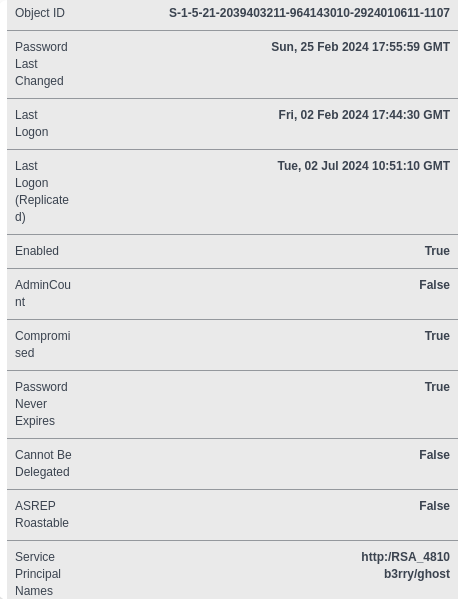Click the Enabled property label
Image resolution: width=466 pixels, height=599 pixels.
click(37, 251)
